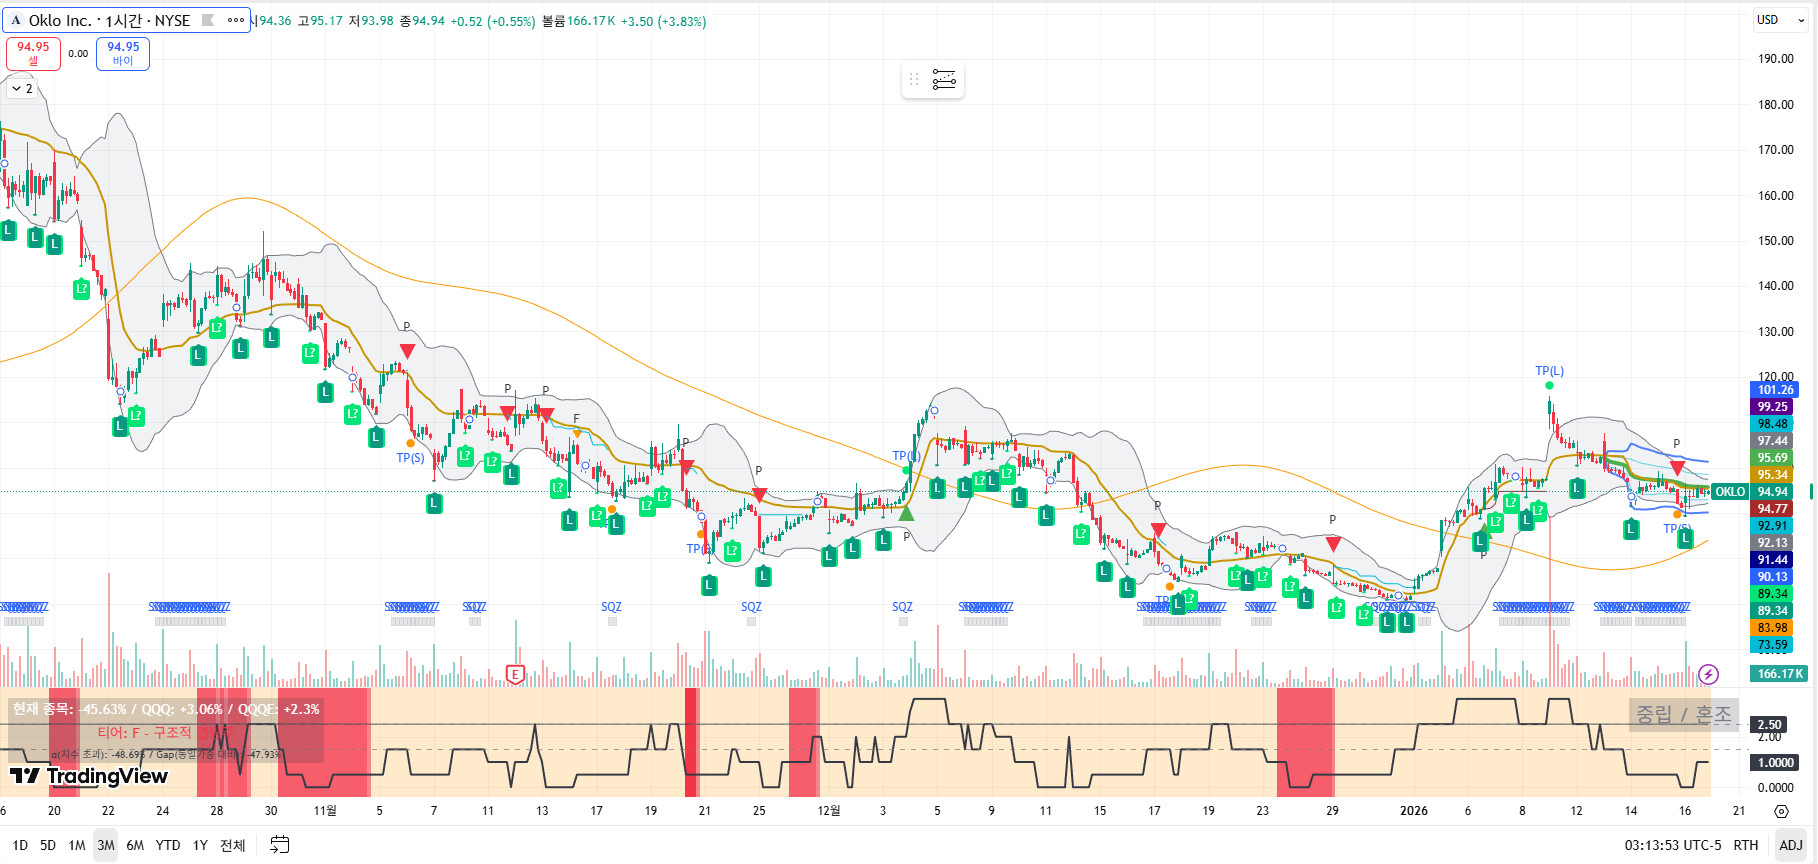Click the object tree settings icon
The height and width of the screenshot is (864, 1818).
pos(944,80)
